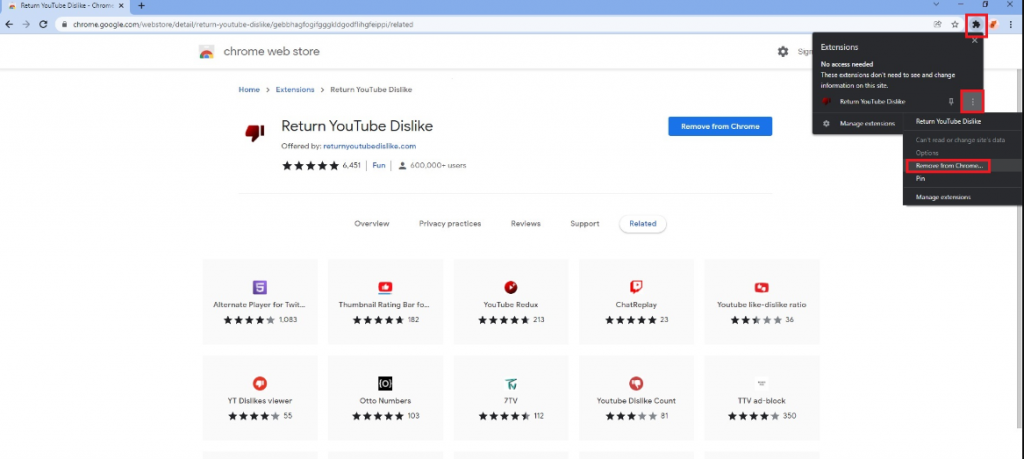The image size is (1024, 459).
Task: Open Alternate Player for Twitch extension card
Action: pyautogui.click(x=260, y=302)
